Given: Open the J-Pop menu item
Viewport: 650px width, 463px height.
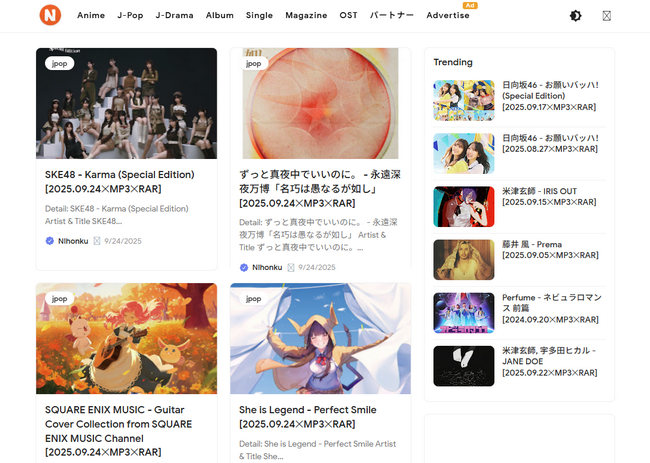Looking at the screenshot, I should [130, 15].
